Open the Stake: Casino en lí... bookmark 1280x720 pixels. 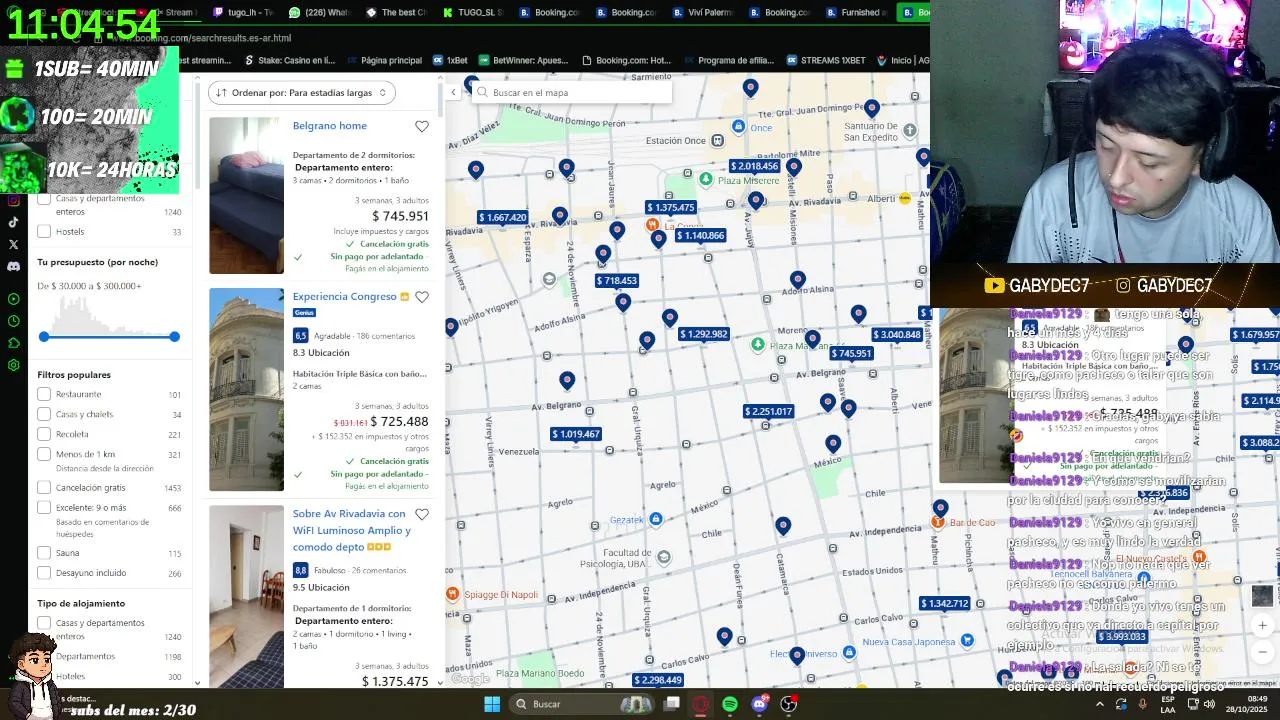(289, 60)
